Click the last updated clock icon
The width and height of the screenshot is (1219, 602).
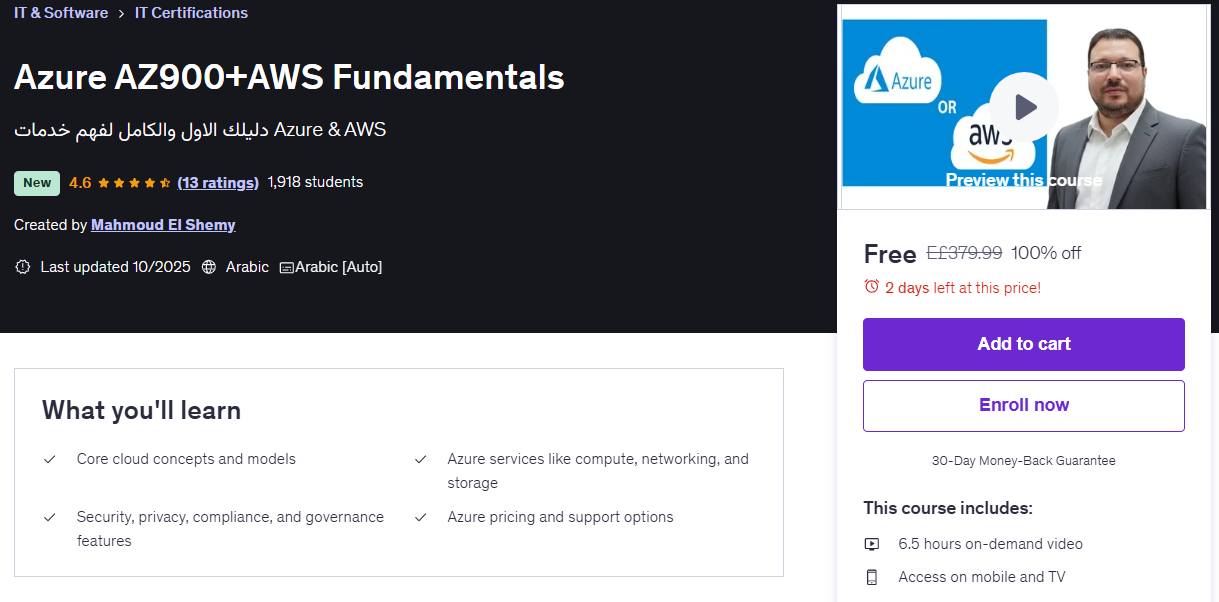click(x=23, y=267)
